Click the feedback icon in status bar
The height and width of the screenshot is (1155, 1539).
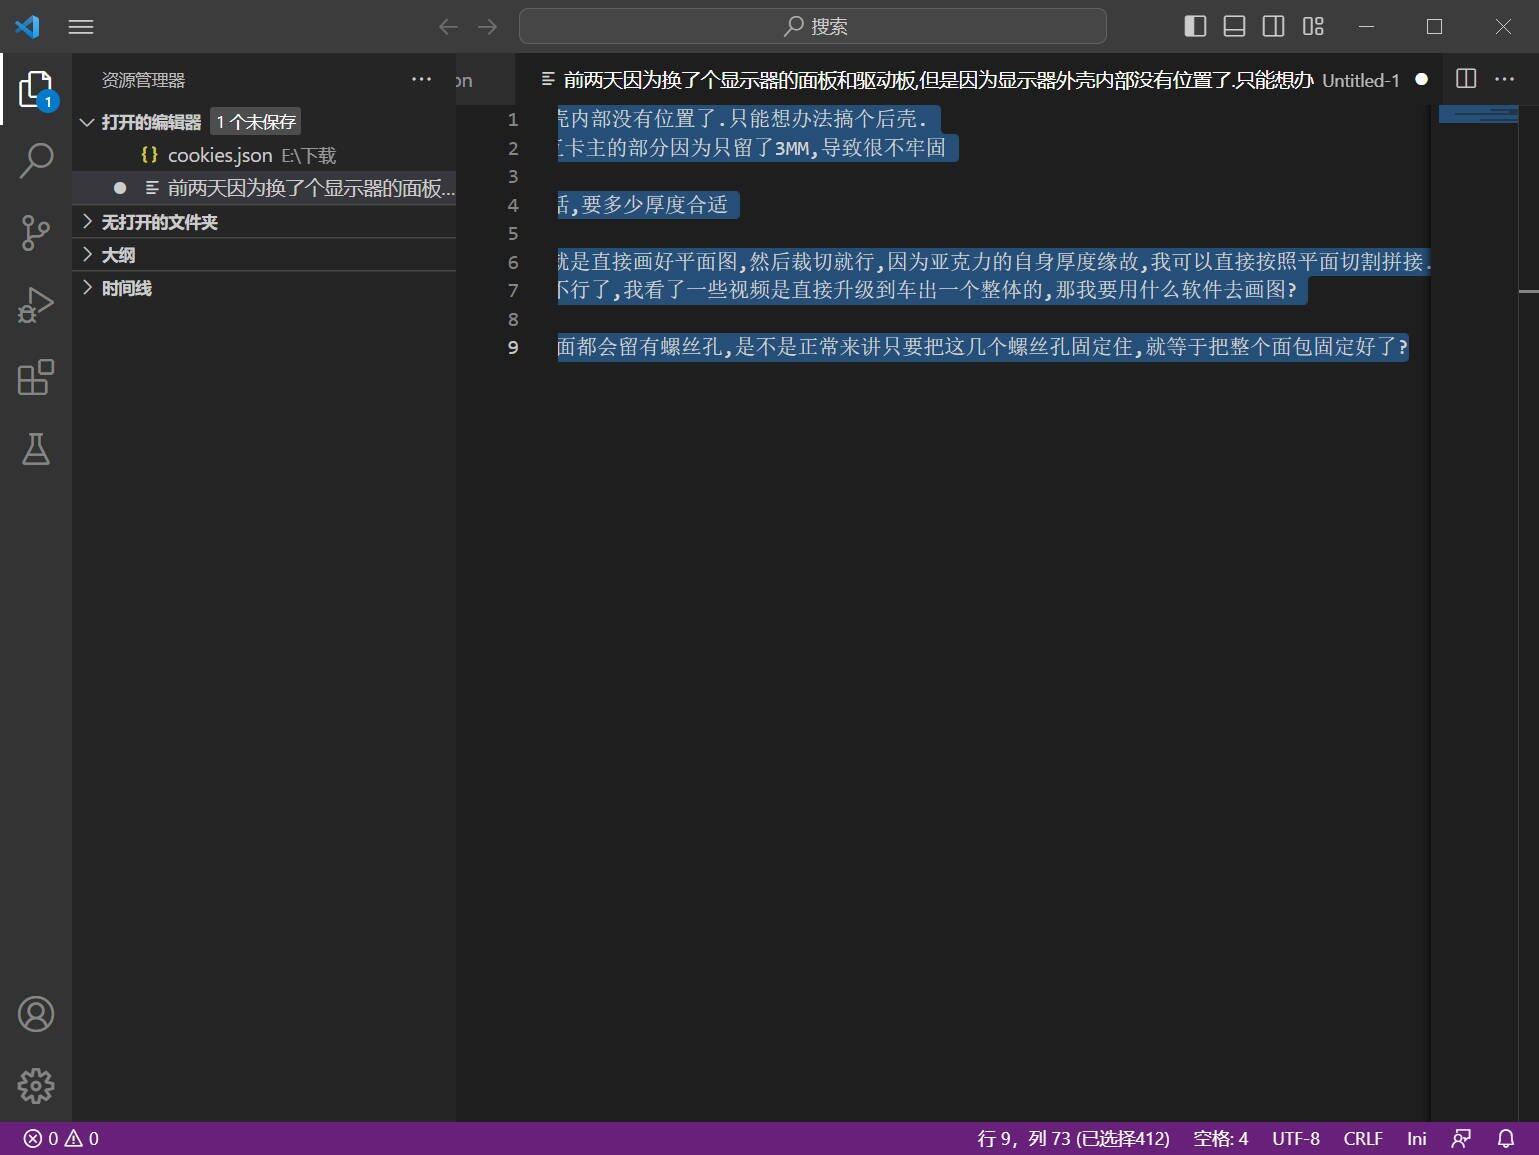[x=1461, y=1138]
